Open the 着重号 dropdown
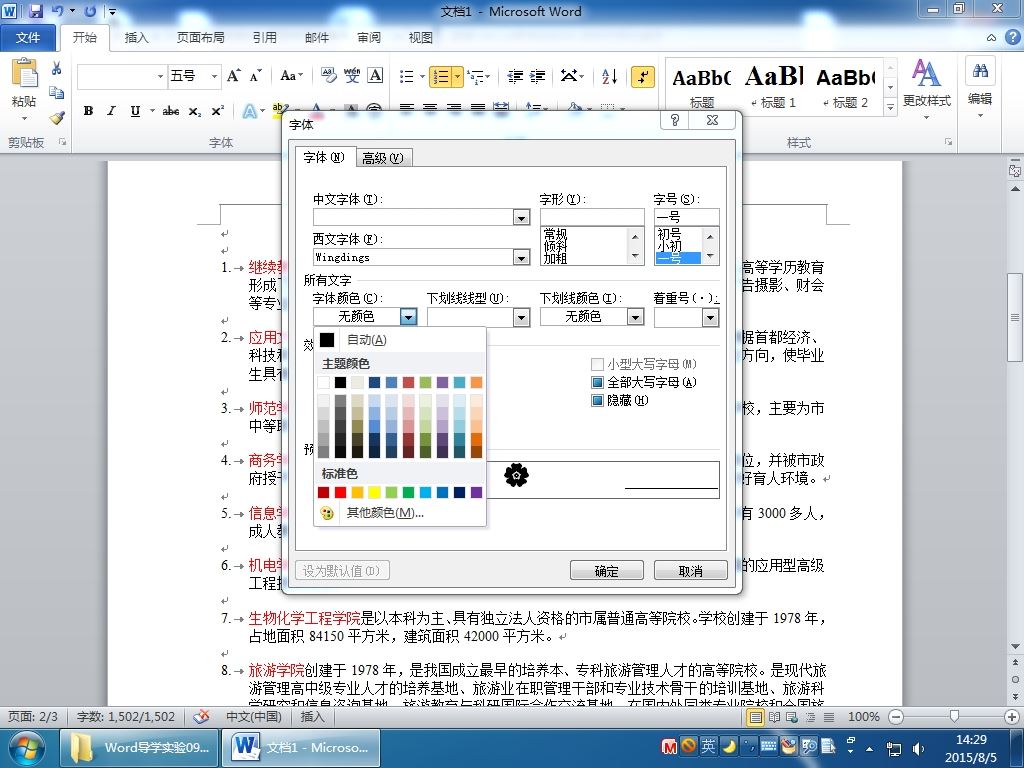Viewport: 1024px width, 768px height. pos(710,317)
